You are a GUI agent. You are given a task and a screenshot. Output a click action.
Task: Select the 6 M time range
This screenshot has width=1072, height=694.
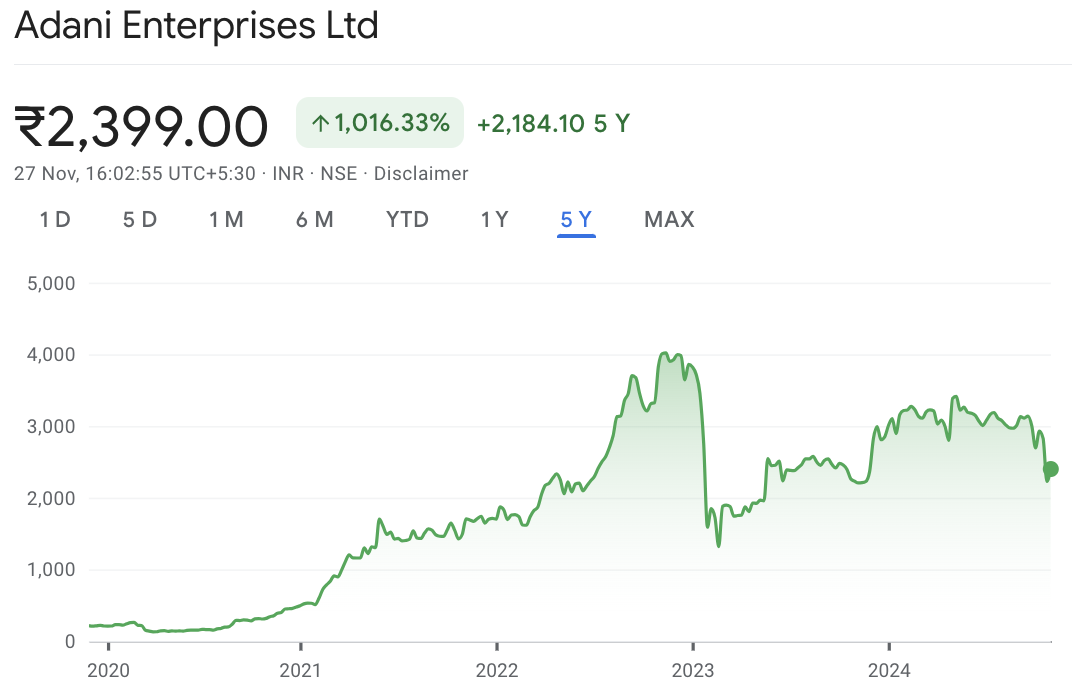[x=314, y=220]
